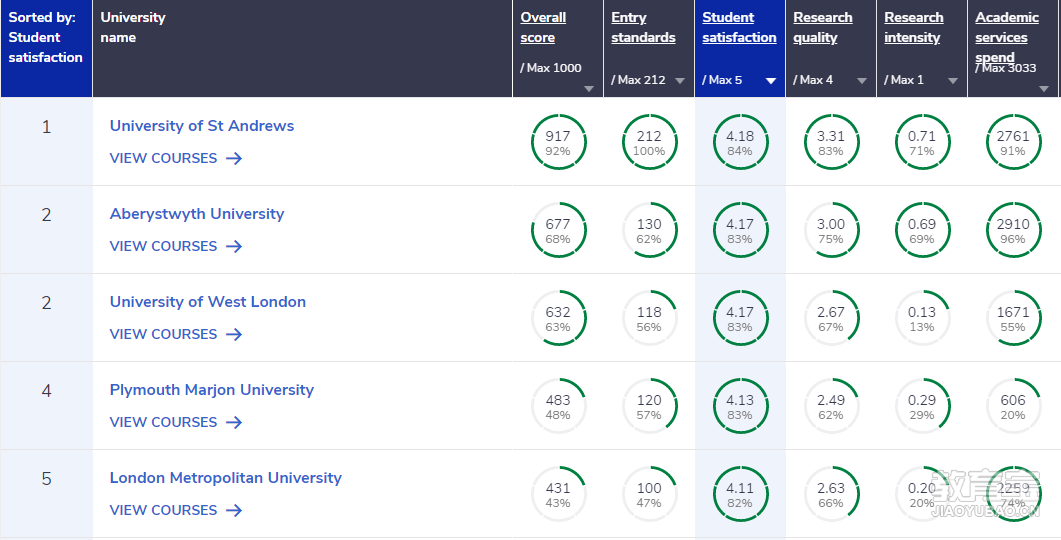Image resolution: width=1061 pixels, height=540 pixels.
Task: Open the Research quality sort dropdown arrow
Action: point(862,81)
